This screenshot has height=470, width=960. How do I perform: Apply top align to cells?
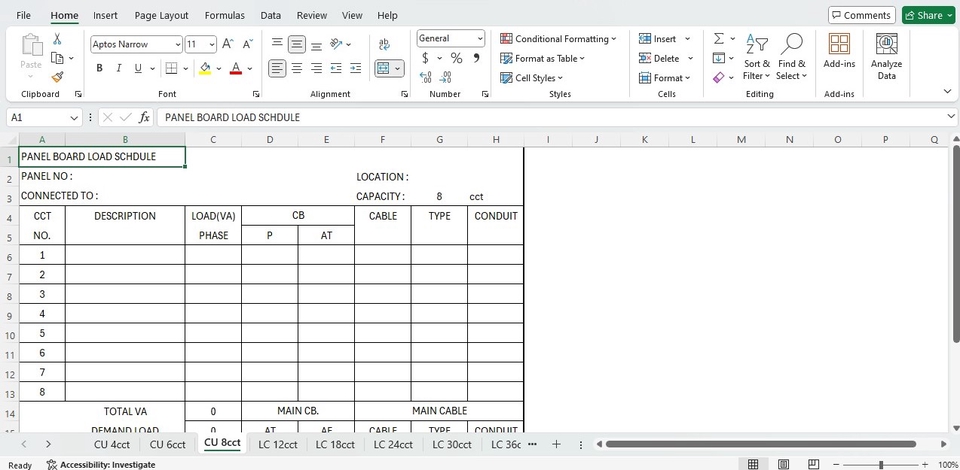coord(277,43)
